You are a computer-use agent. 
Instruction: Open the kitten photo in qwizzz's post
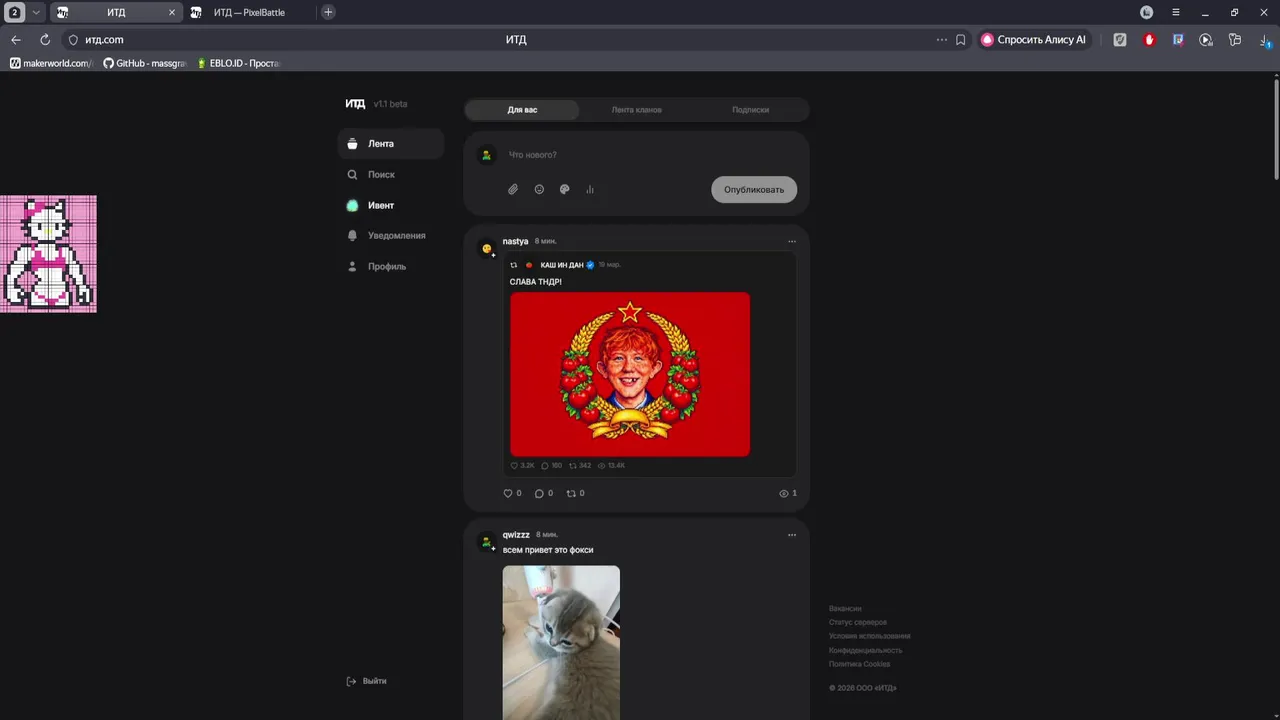[561, 642]
